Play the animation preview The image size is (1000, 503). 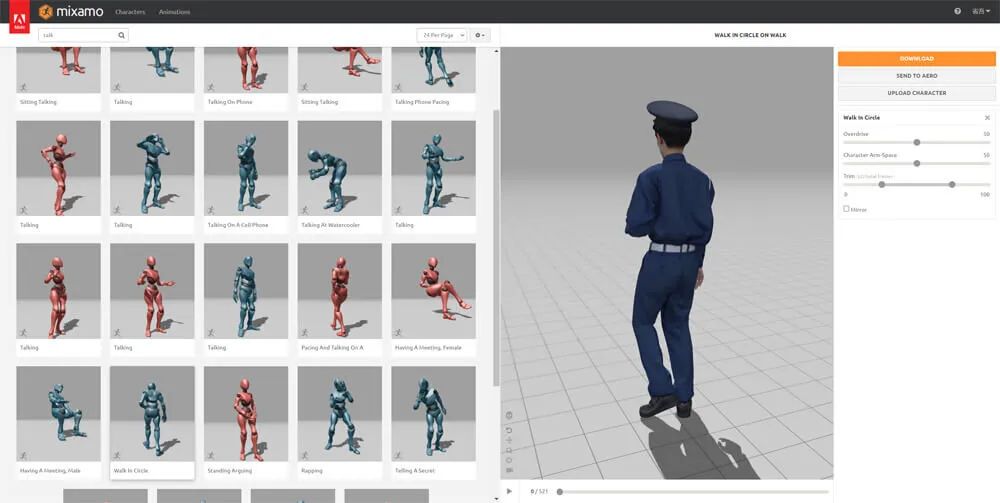pyautogui.click(x=509, y=491)
